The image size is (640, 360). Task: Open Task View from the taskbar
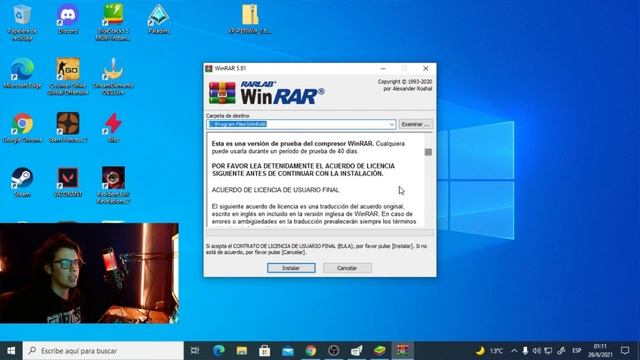195,351
